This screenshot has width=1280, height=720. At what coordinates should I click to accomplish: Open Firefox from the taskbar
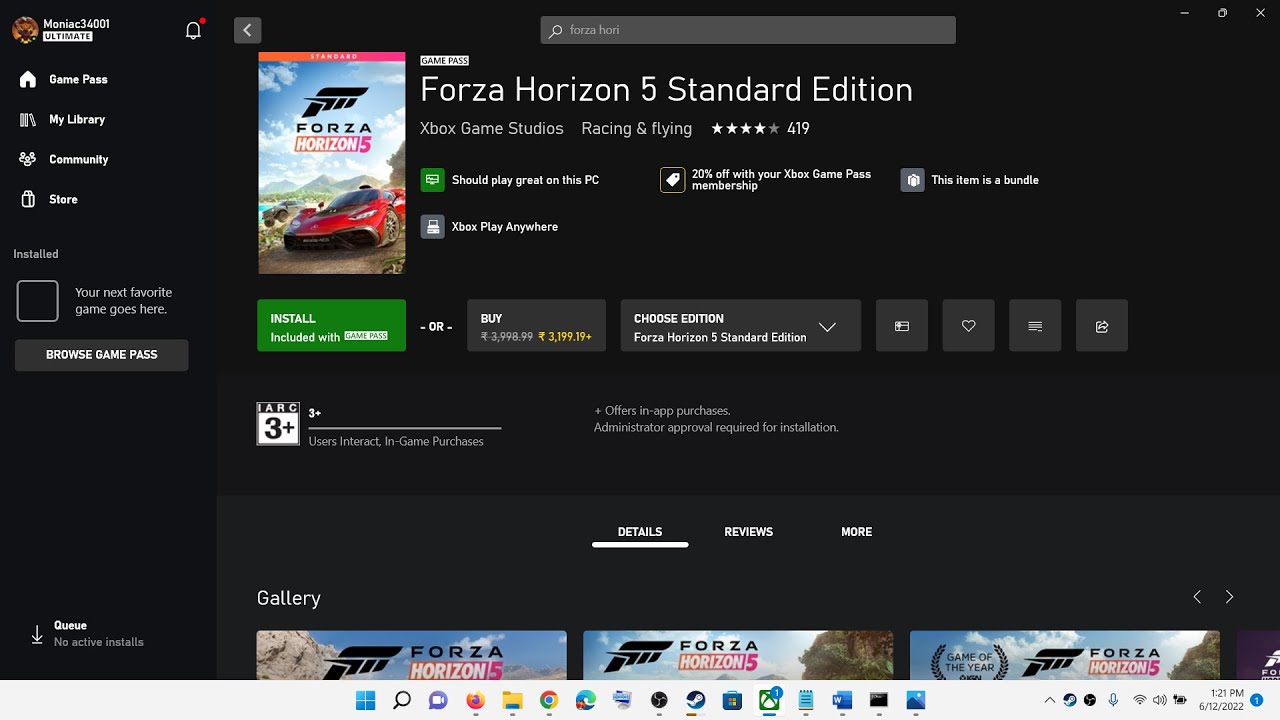coord(475,700)
